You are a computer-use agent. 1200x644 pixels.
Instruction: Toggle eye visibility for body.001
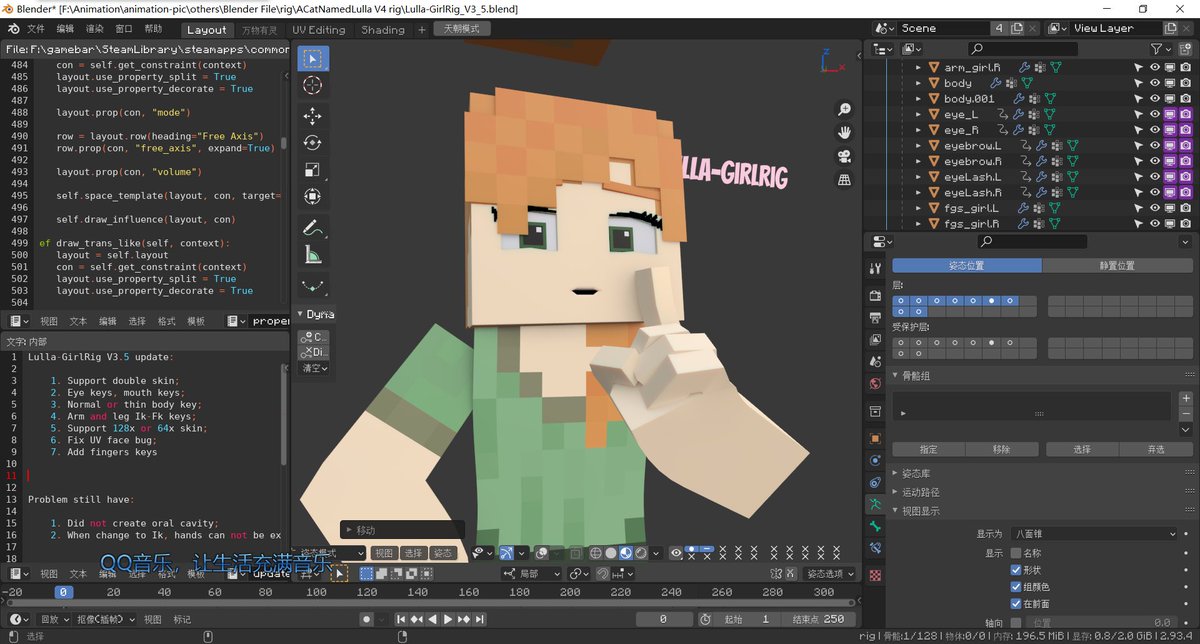pyautogui.click(x=1155, y=99)
